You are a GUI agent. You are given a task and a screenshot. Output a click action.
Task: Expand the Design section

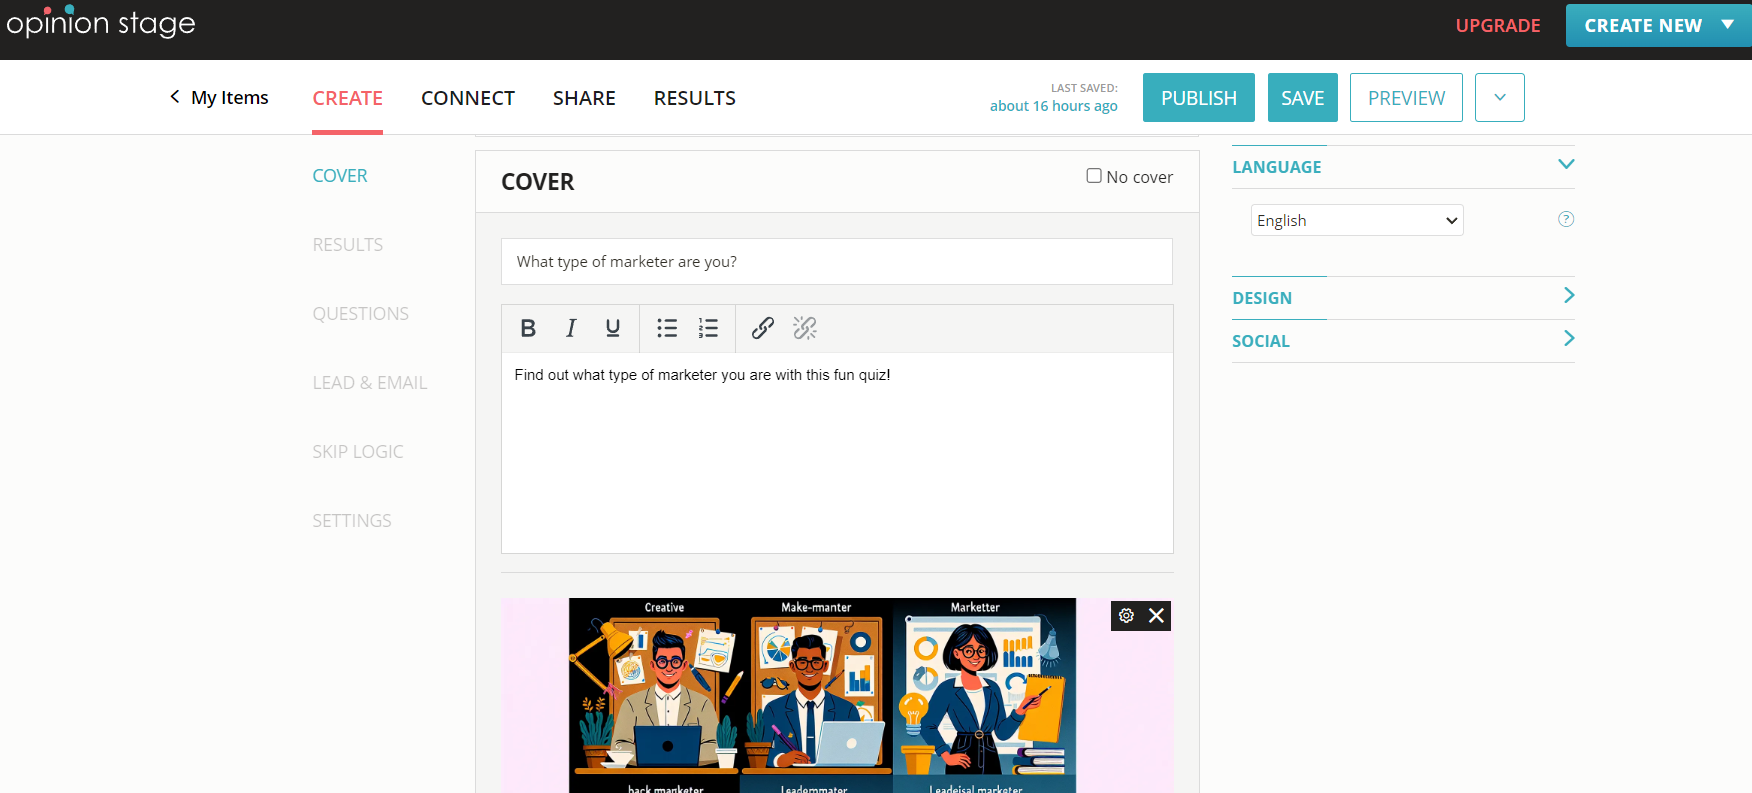click(1402, 298)
